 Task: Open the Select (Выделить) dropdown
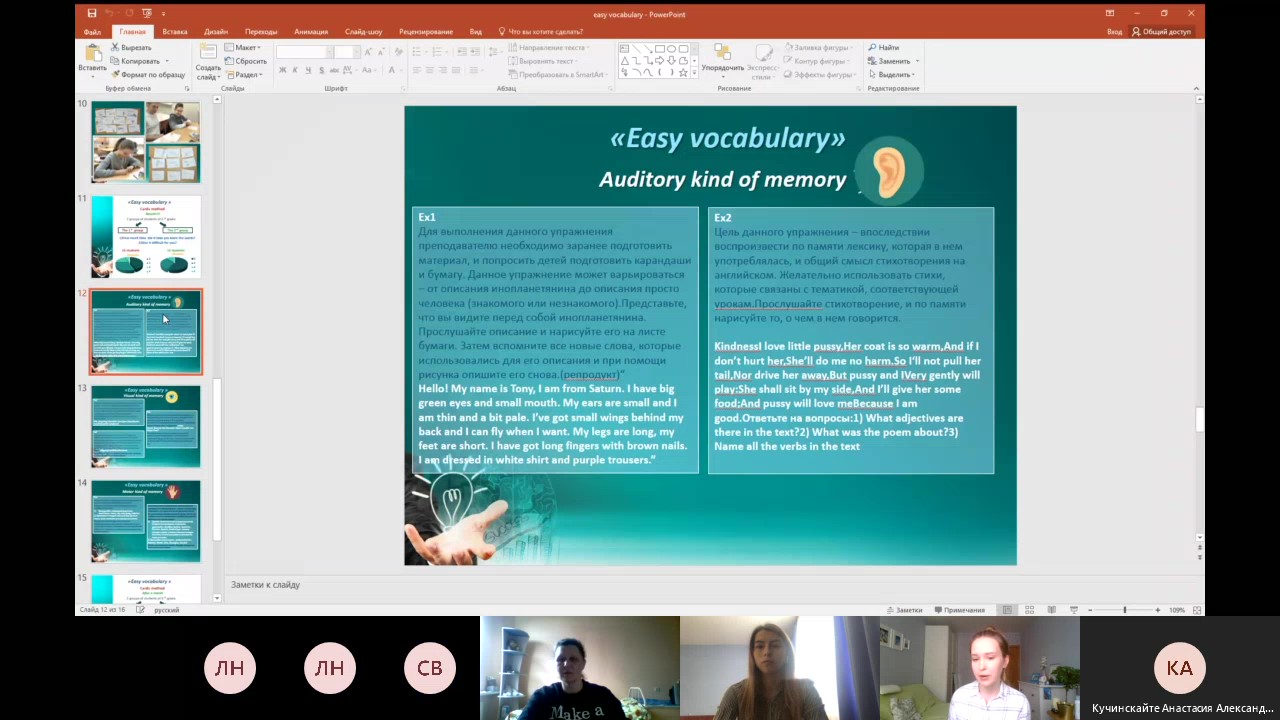pyautogui.click(x=892, y=75)
